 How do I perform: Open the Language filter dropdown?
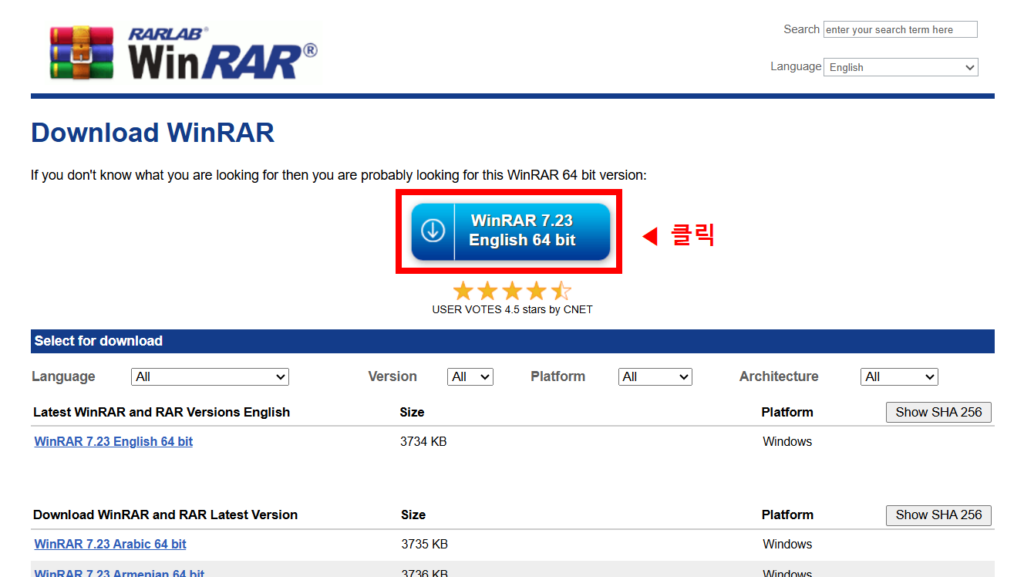(x=210, y=377)
